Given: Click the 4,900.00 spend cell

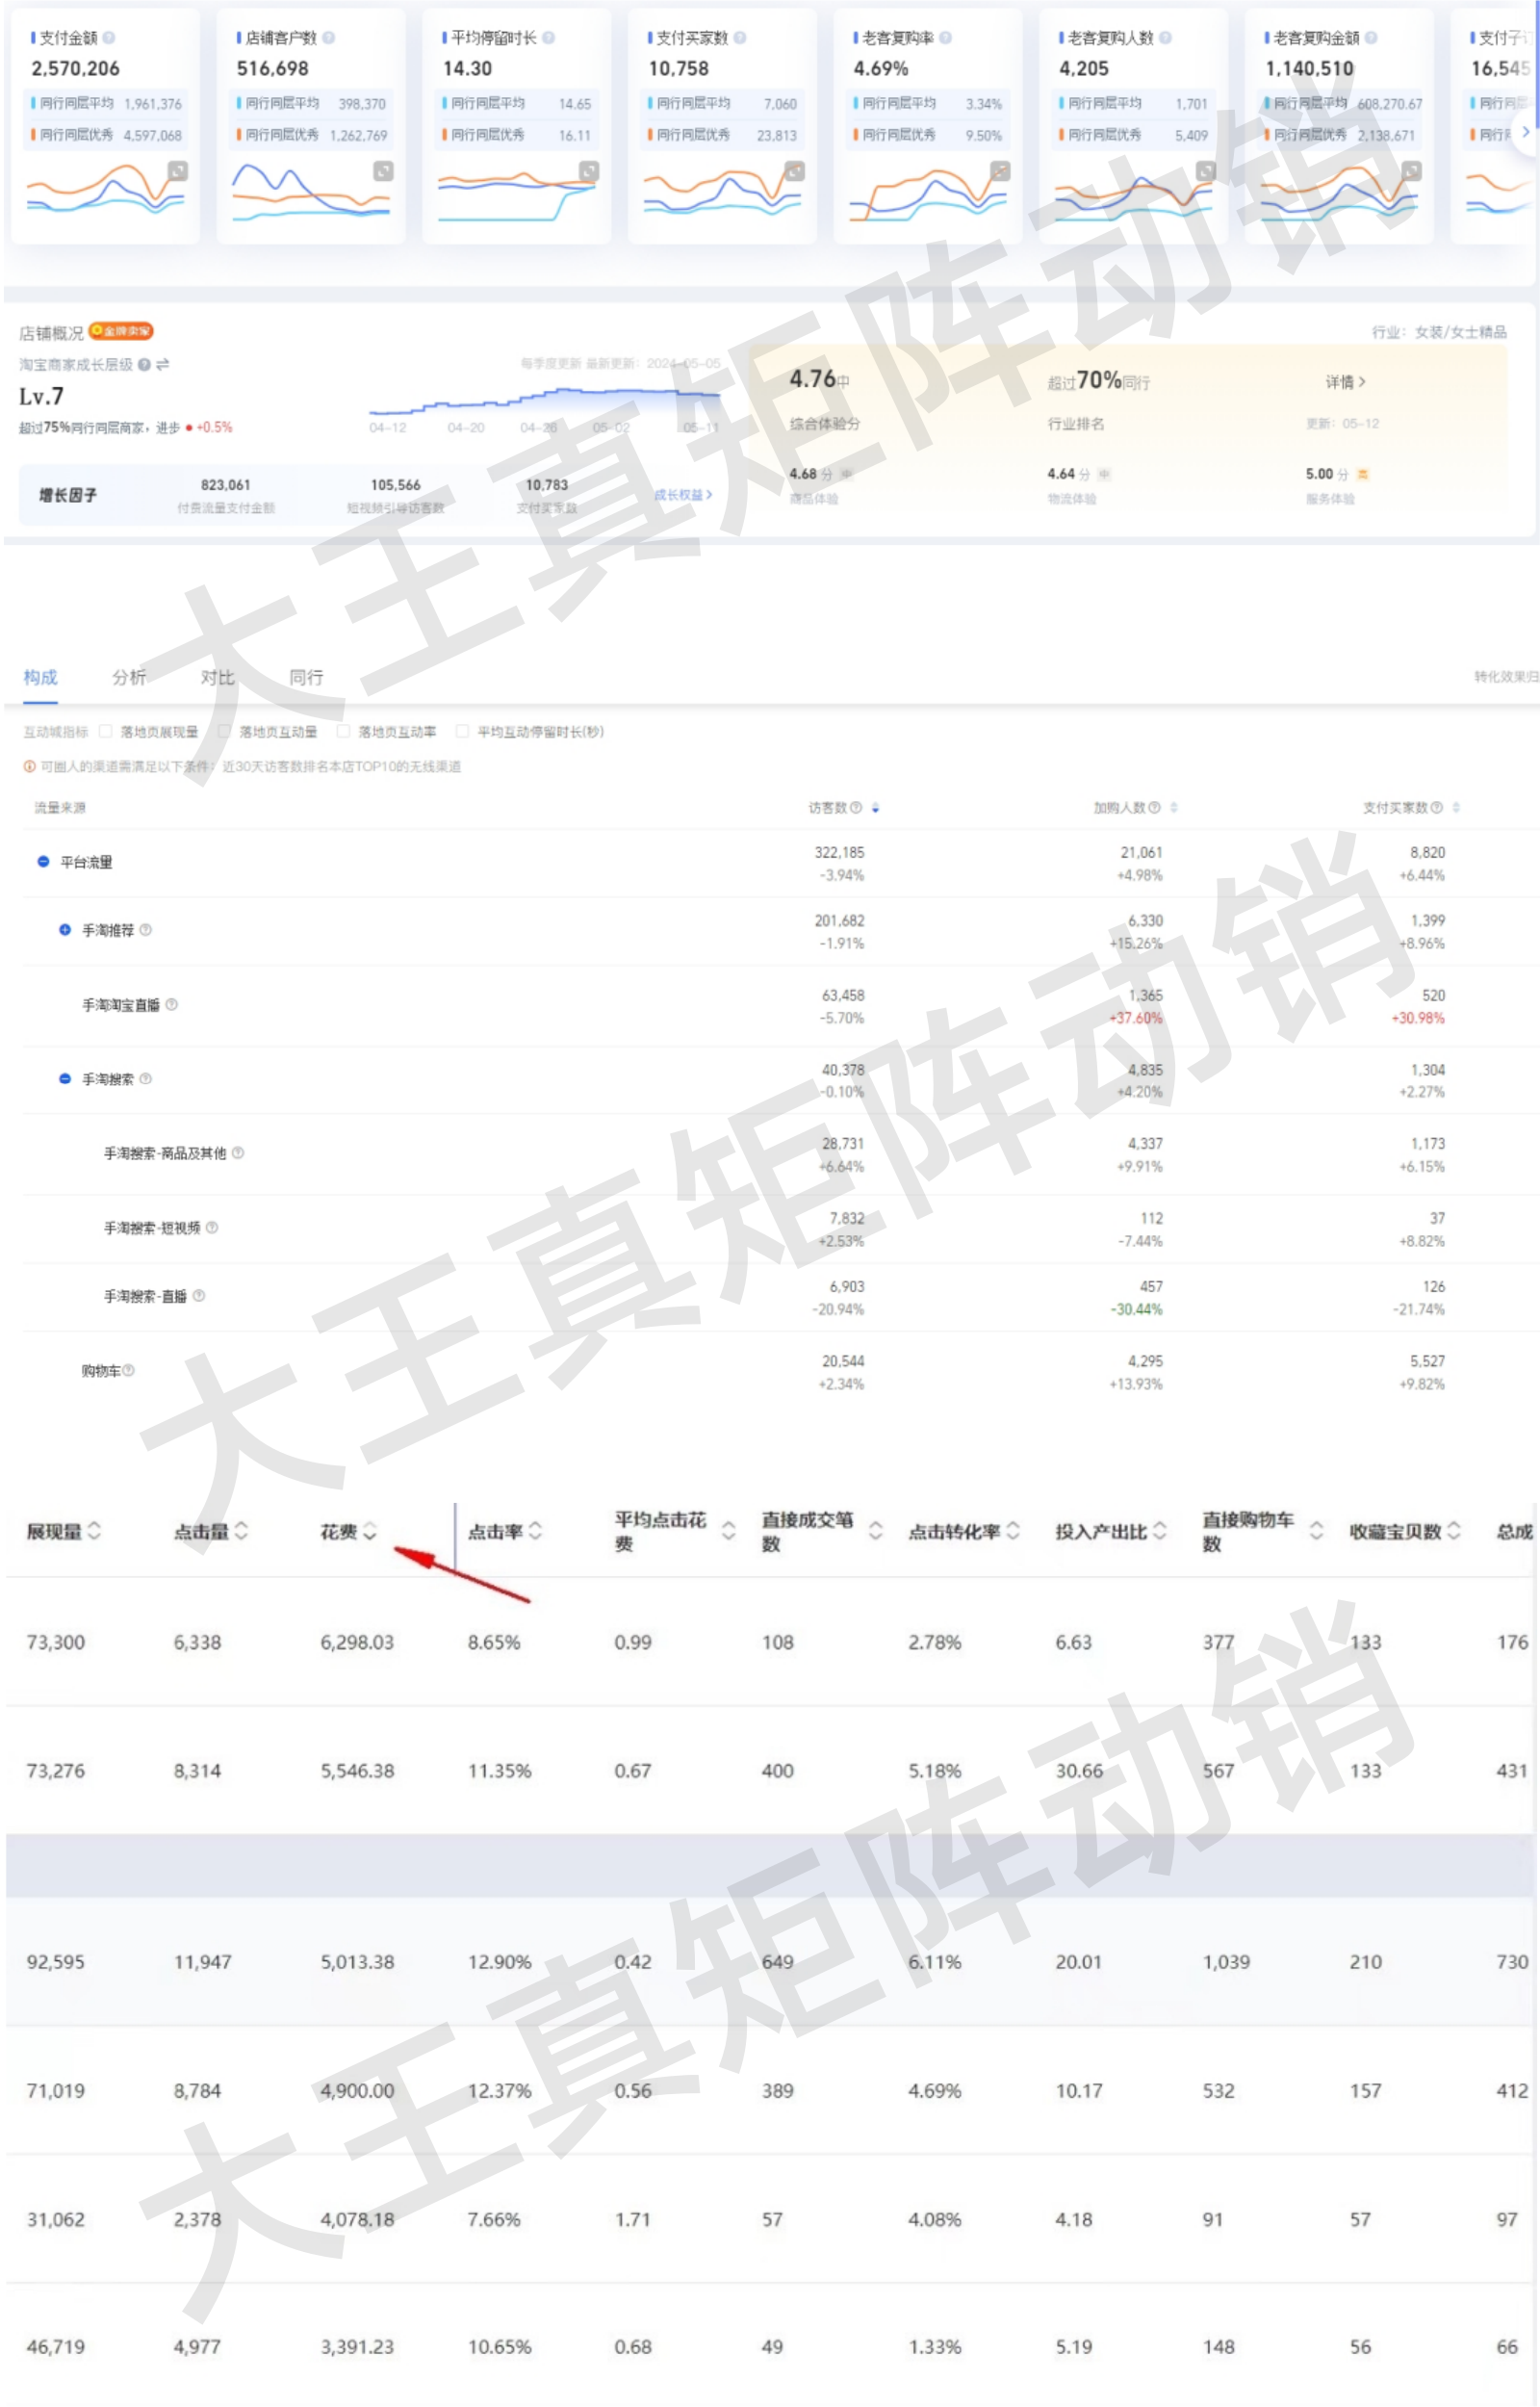Looking at the screenshot, I should pyautogui.click(x=357, y=2091).
